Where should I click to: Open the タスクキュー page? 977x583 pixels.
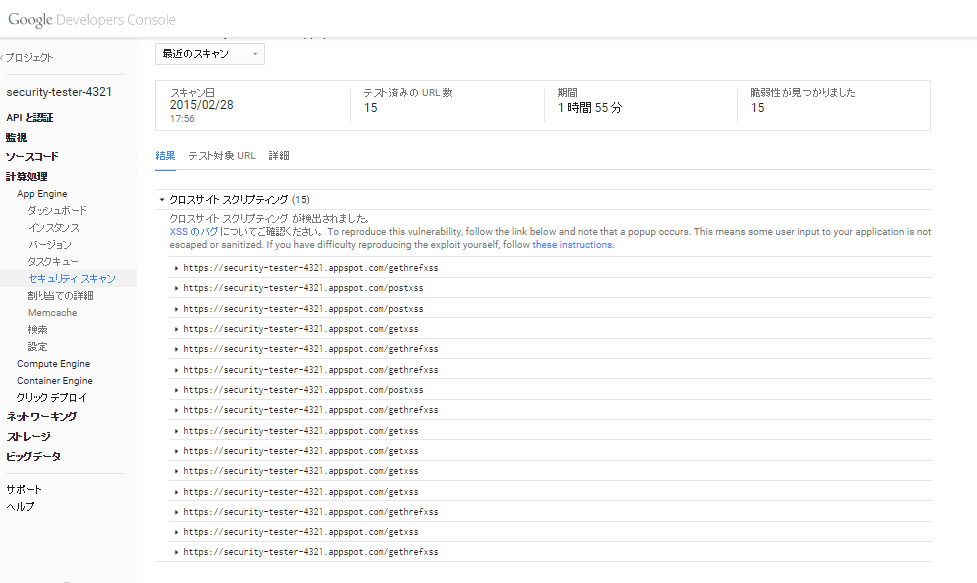point(53,262)
